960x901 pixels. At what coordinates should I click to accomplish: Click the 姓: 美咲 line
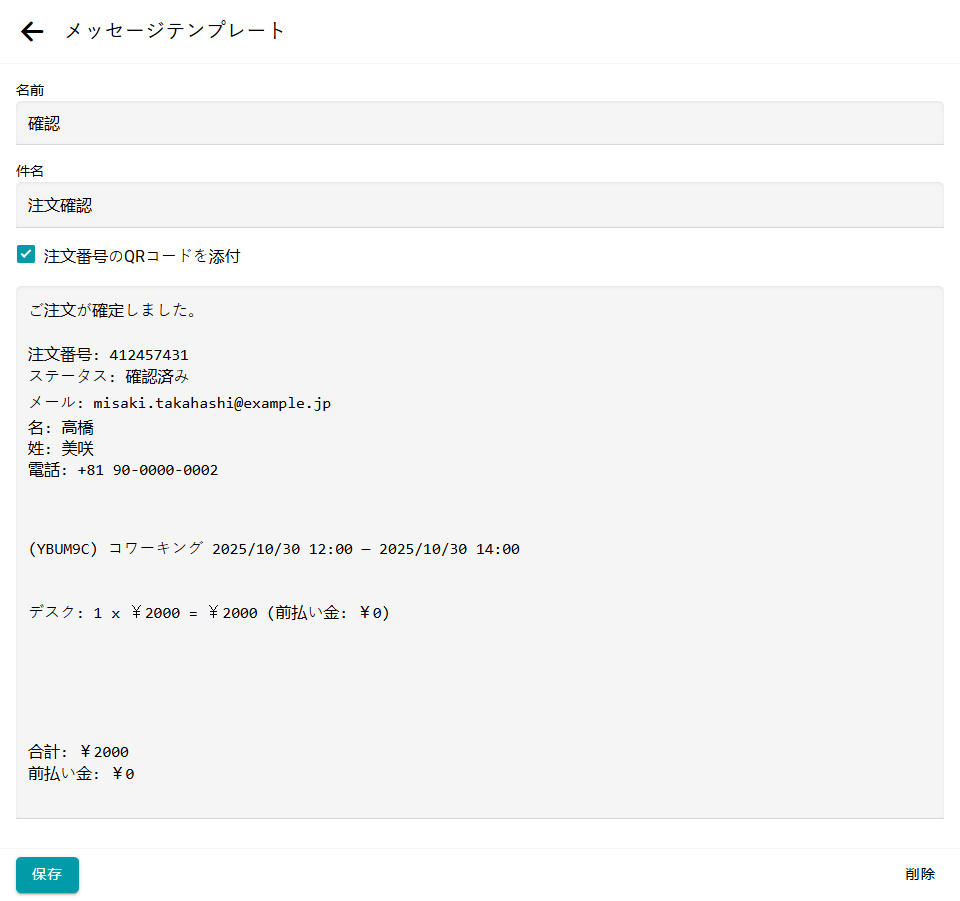point(61,449)
